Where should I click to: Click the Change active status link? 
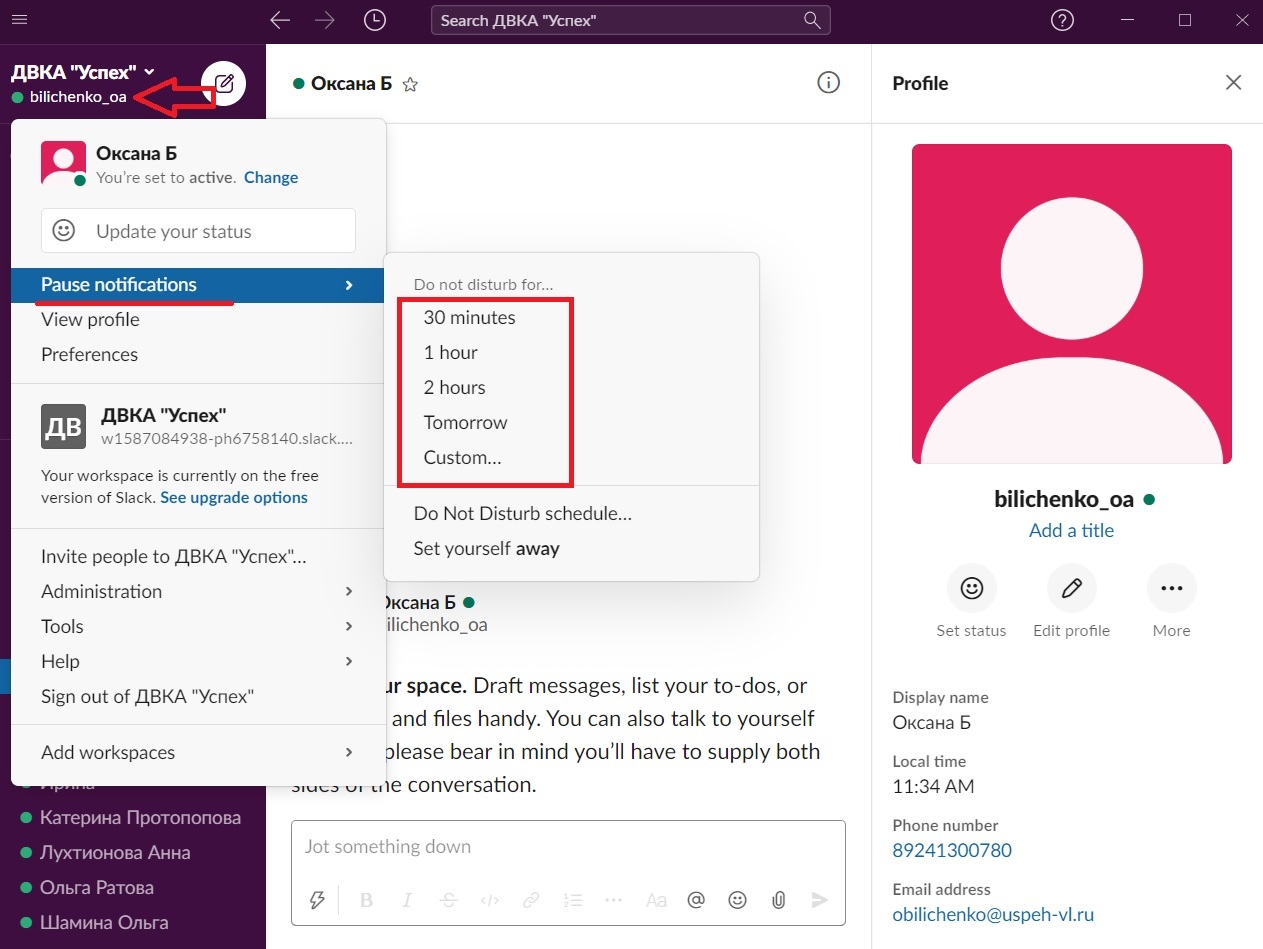(x=271, y=177)
